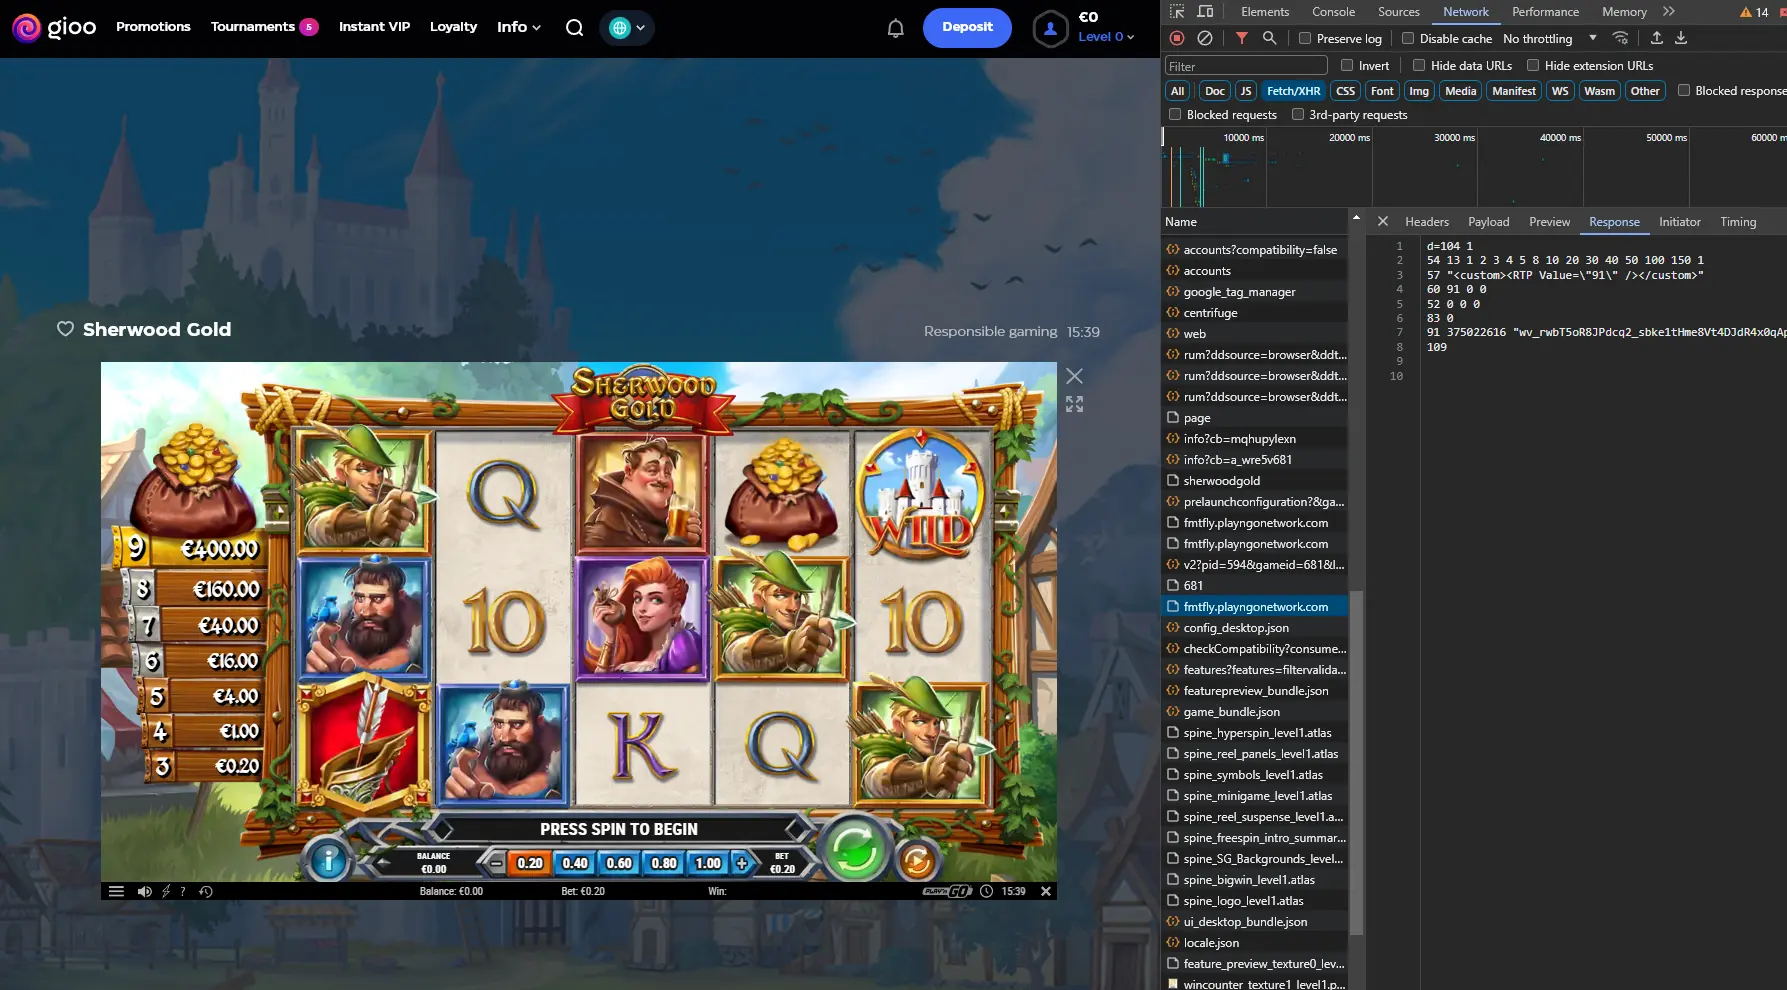Enable Preserve log checkbox
This screenshot has height=990, width=1787.
(x=1305, y=39)
